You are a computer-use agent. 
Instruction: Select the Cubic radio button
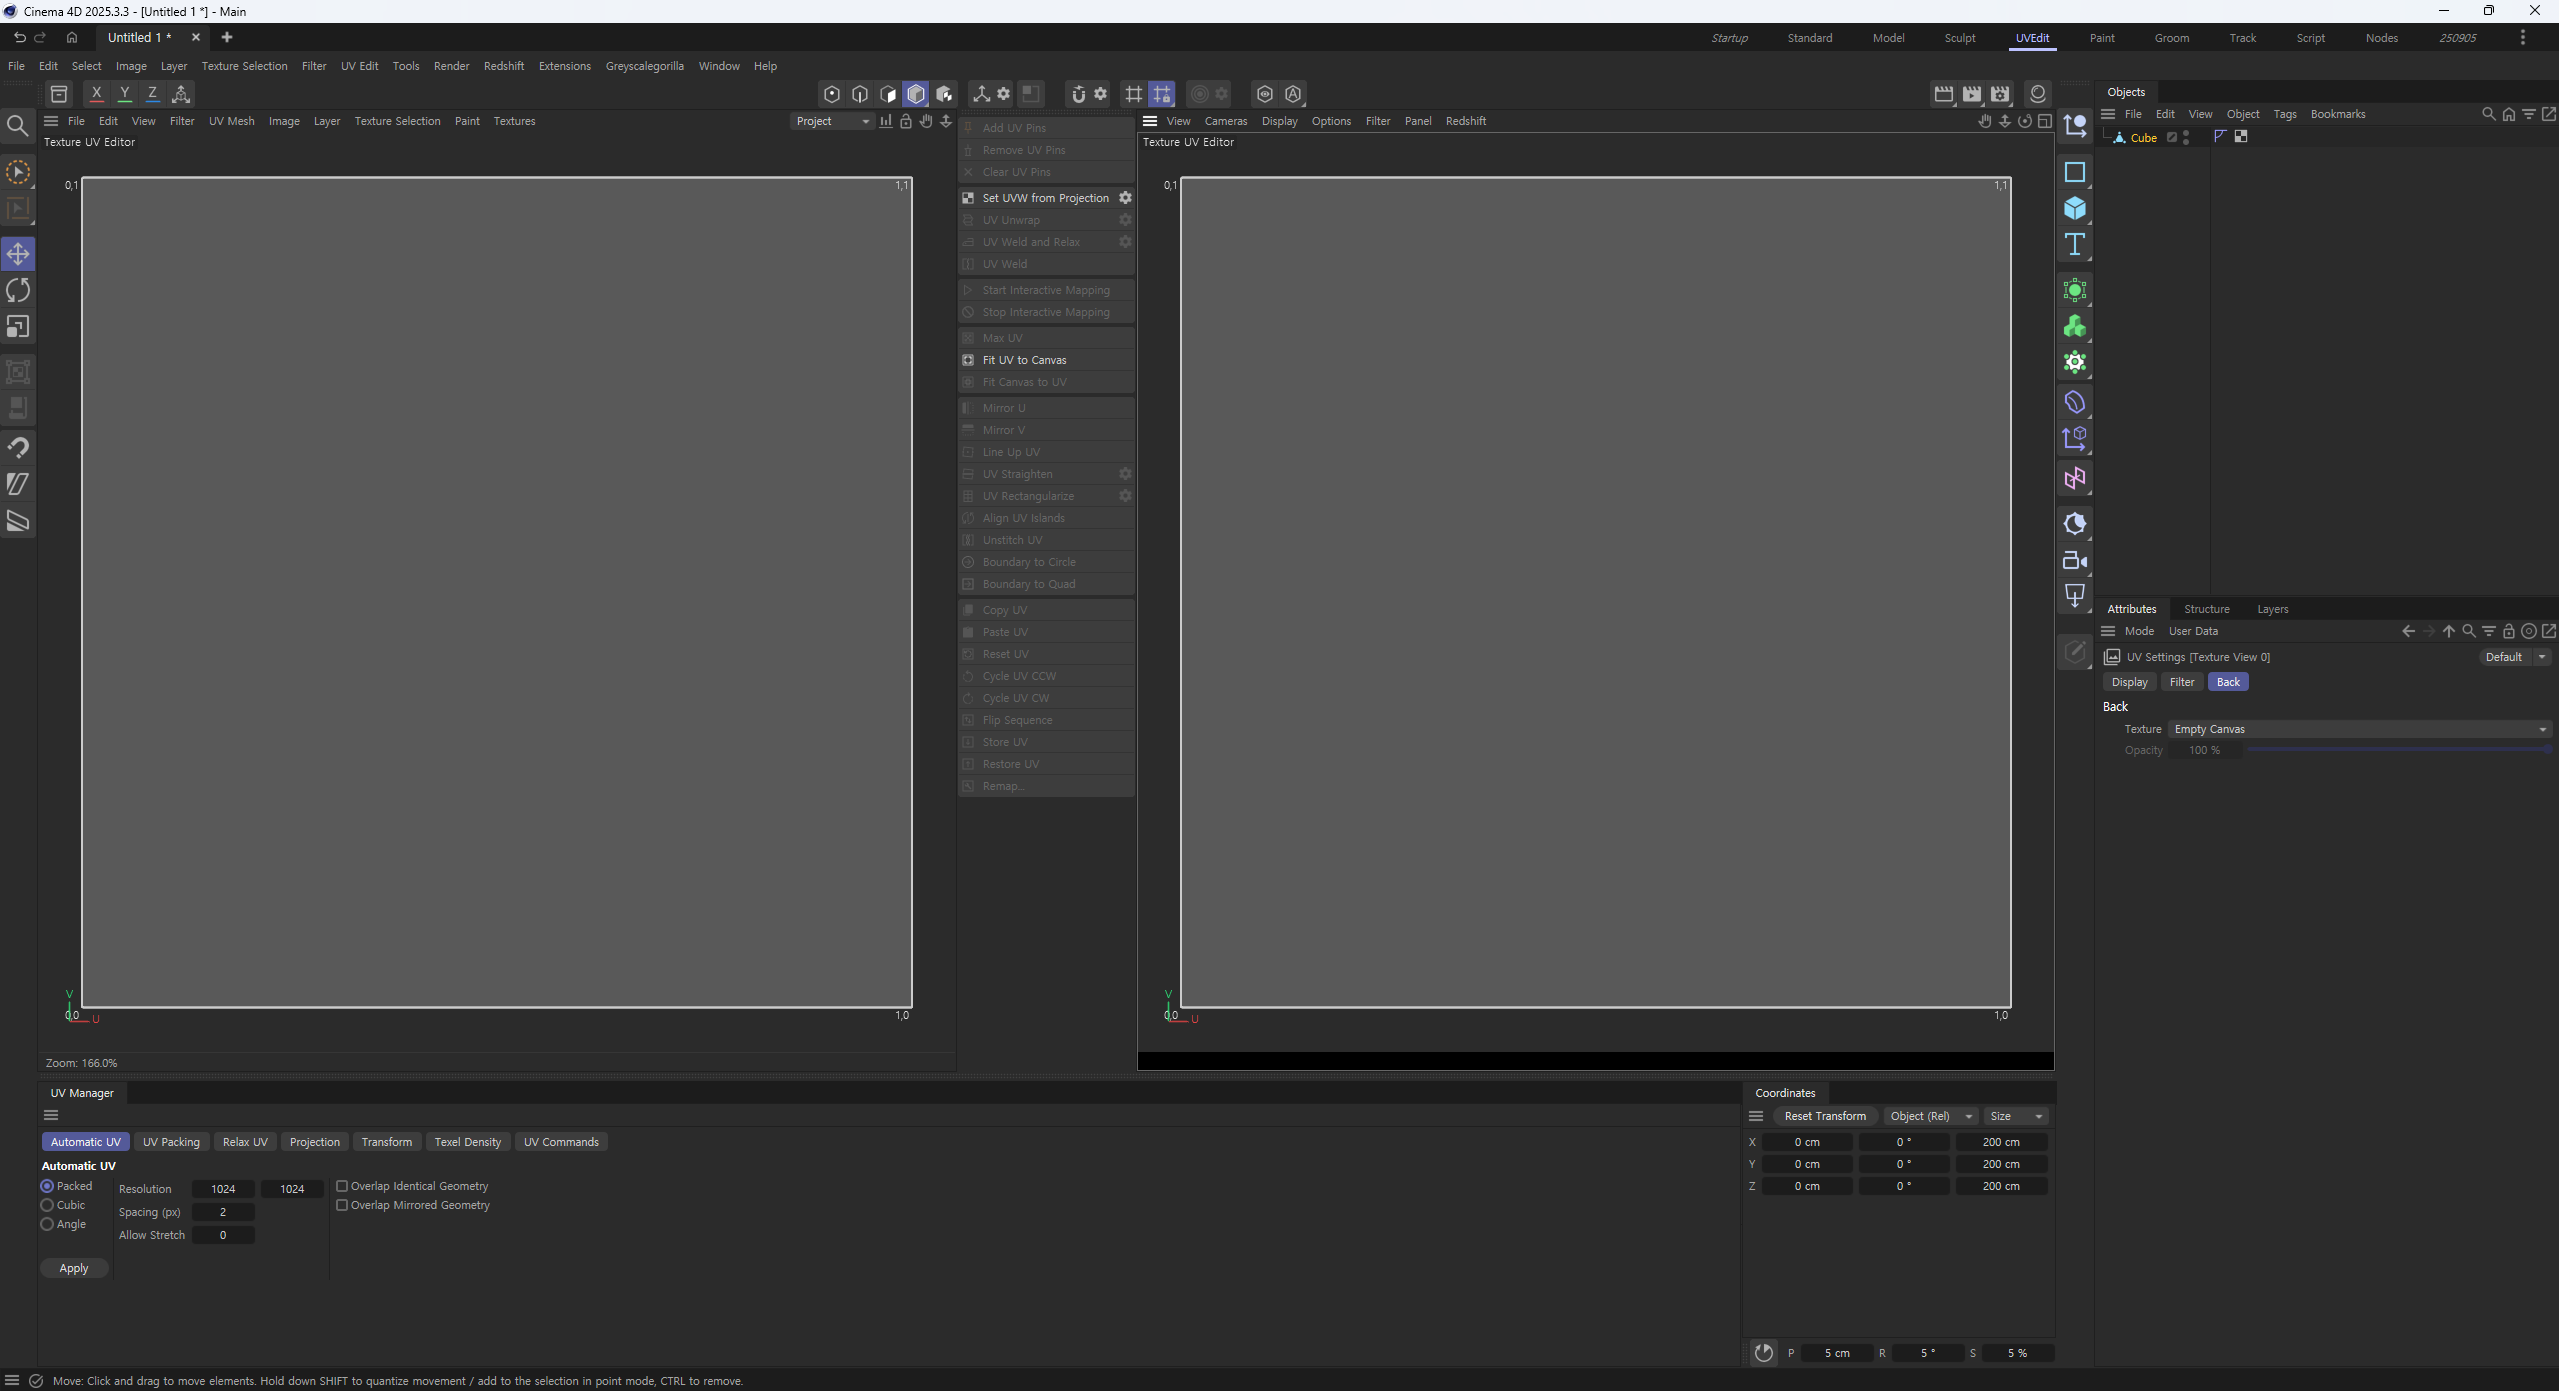click(x=47, y=1205)
